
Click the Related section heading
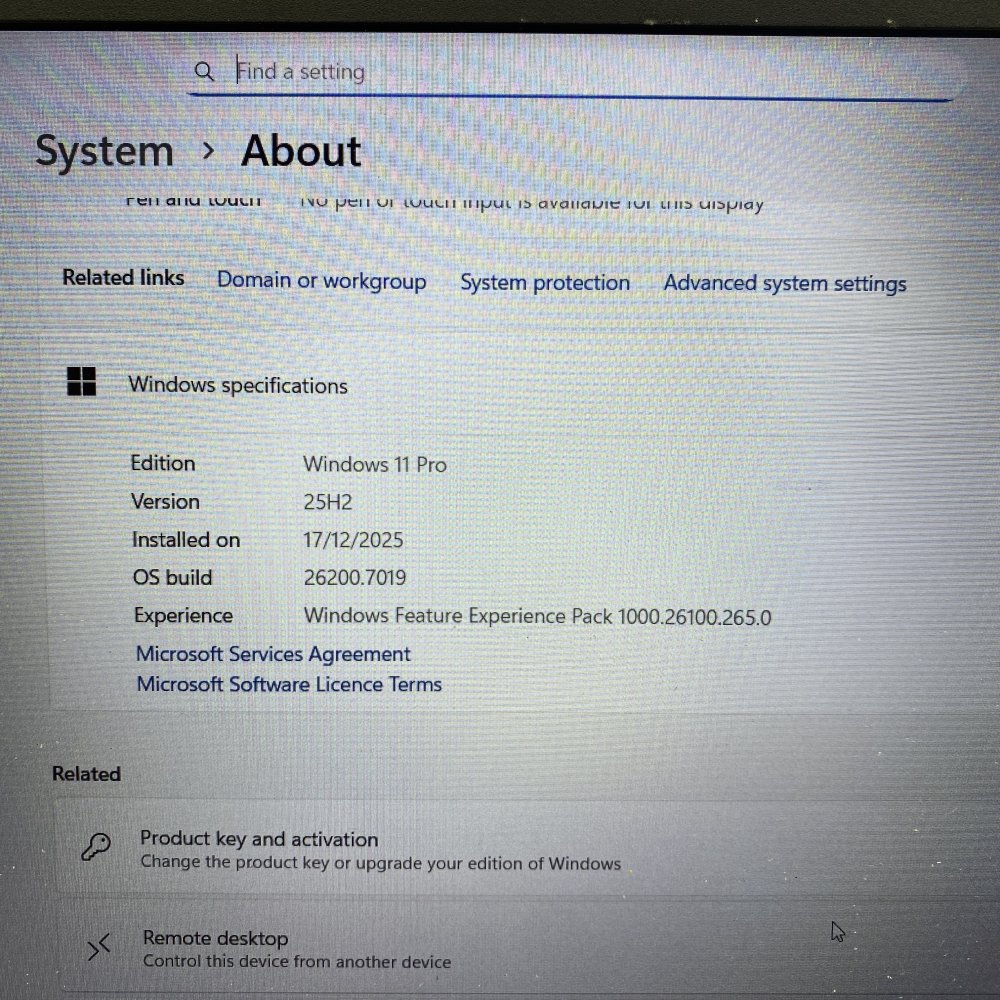(x=86, y=773)
